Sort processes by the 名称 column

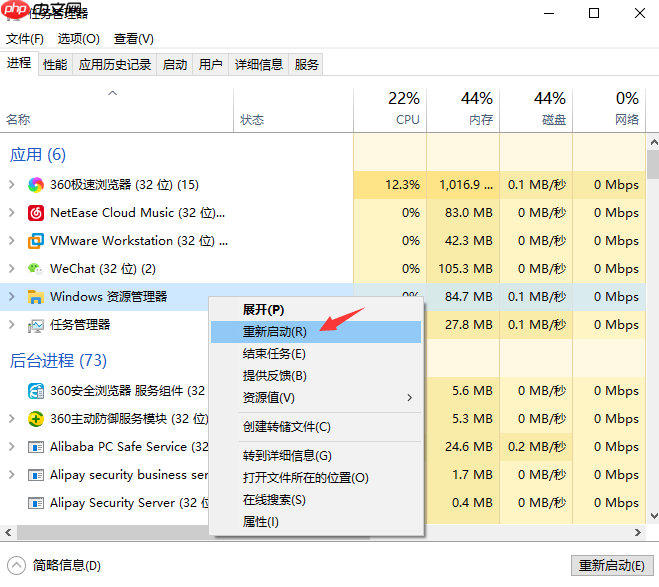(116, 111)
